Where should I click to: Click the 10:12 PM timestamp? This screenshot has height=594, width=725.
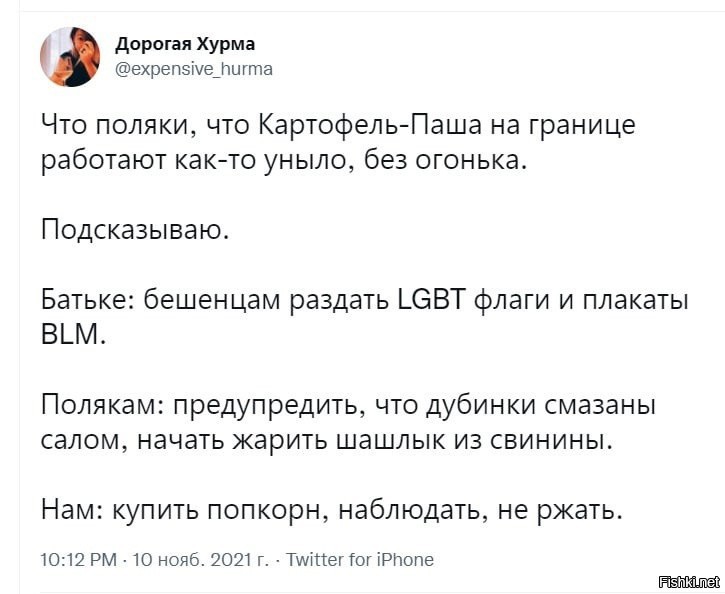(79, 560)
